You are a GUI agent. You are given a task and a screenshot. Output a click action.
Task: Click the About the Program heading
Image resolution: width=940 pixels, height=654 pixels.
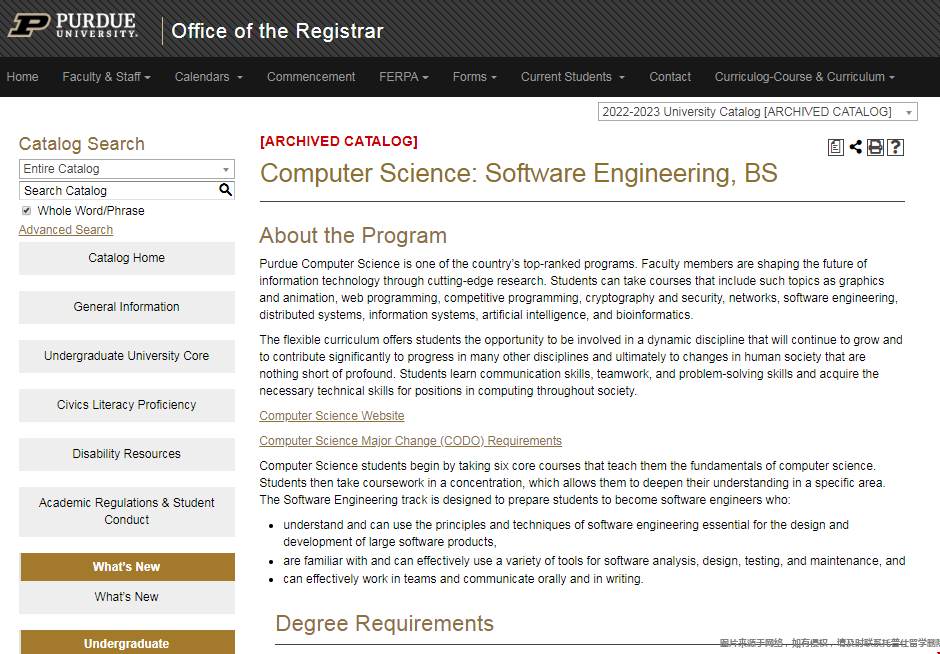pyautogui.click(x=353, y=236)
